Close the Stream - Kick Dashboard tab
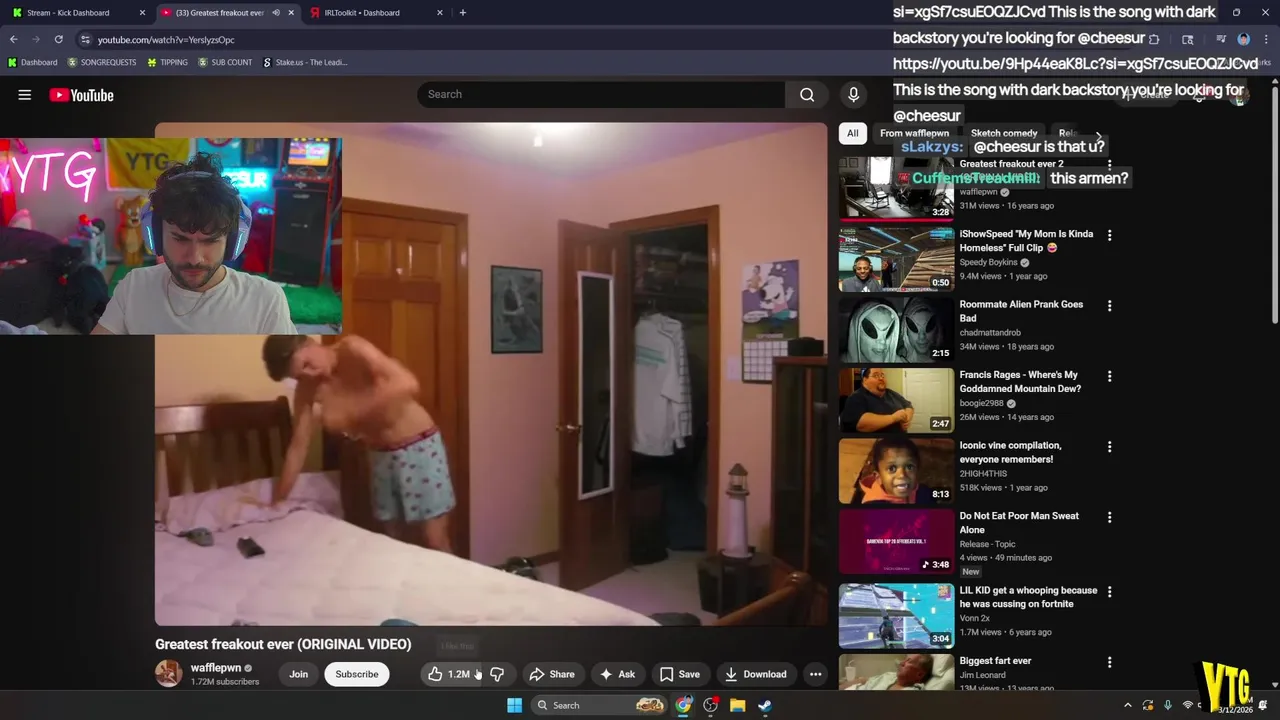This screenshot has width=1280, height=720. [x=142, y=12]
